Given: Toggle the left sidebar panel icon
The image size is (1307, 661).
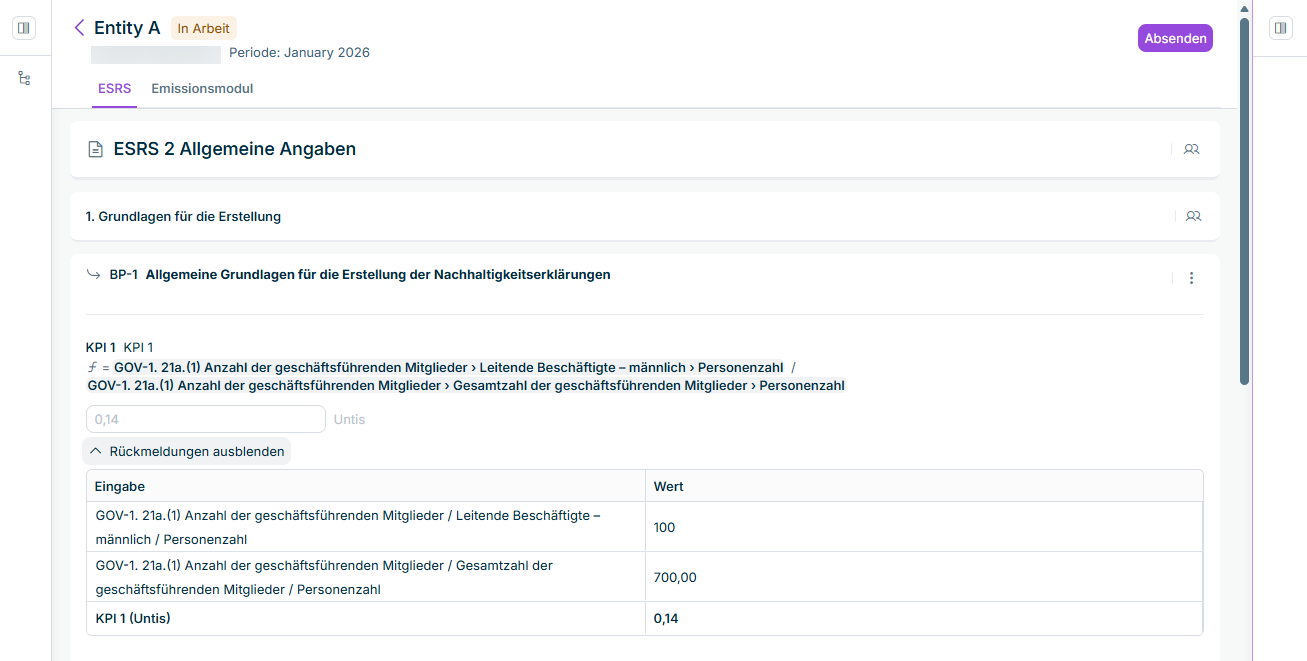Looking at the screenshot, I should (x=24, y=28).
